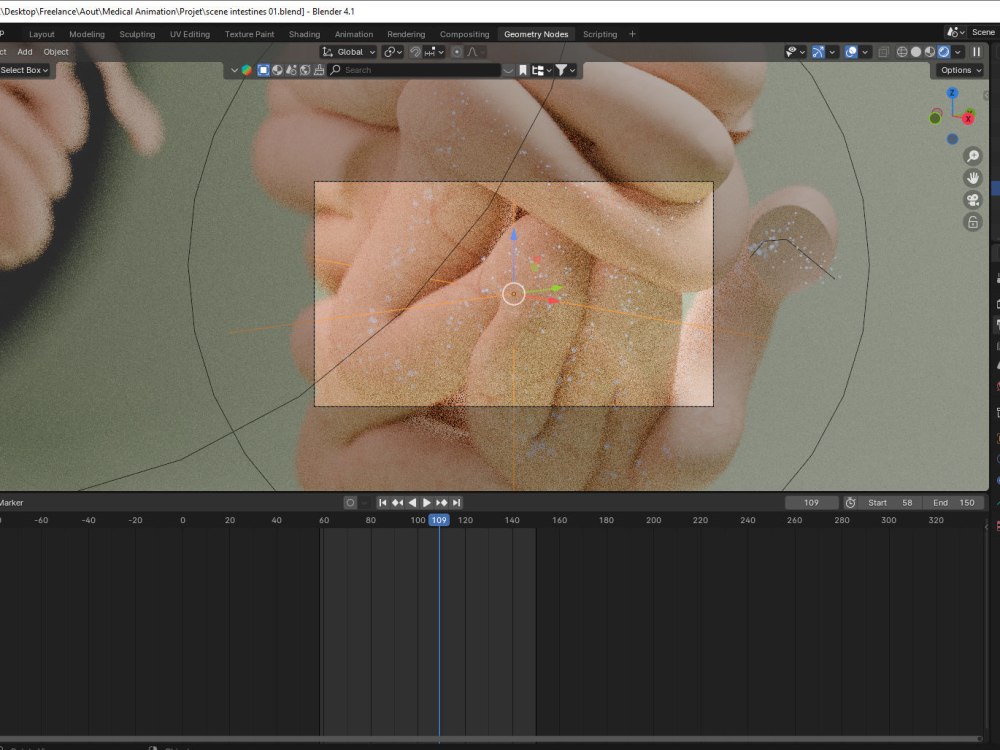The image size is (1000, 750).
Task: Click the zoom view magnifier icon
Action: (x=973, y=156)
